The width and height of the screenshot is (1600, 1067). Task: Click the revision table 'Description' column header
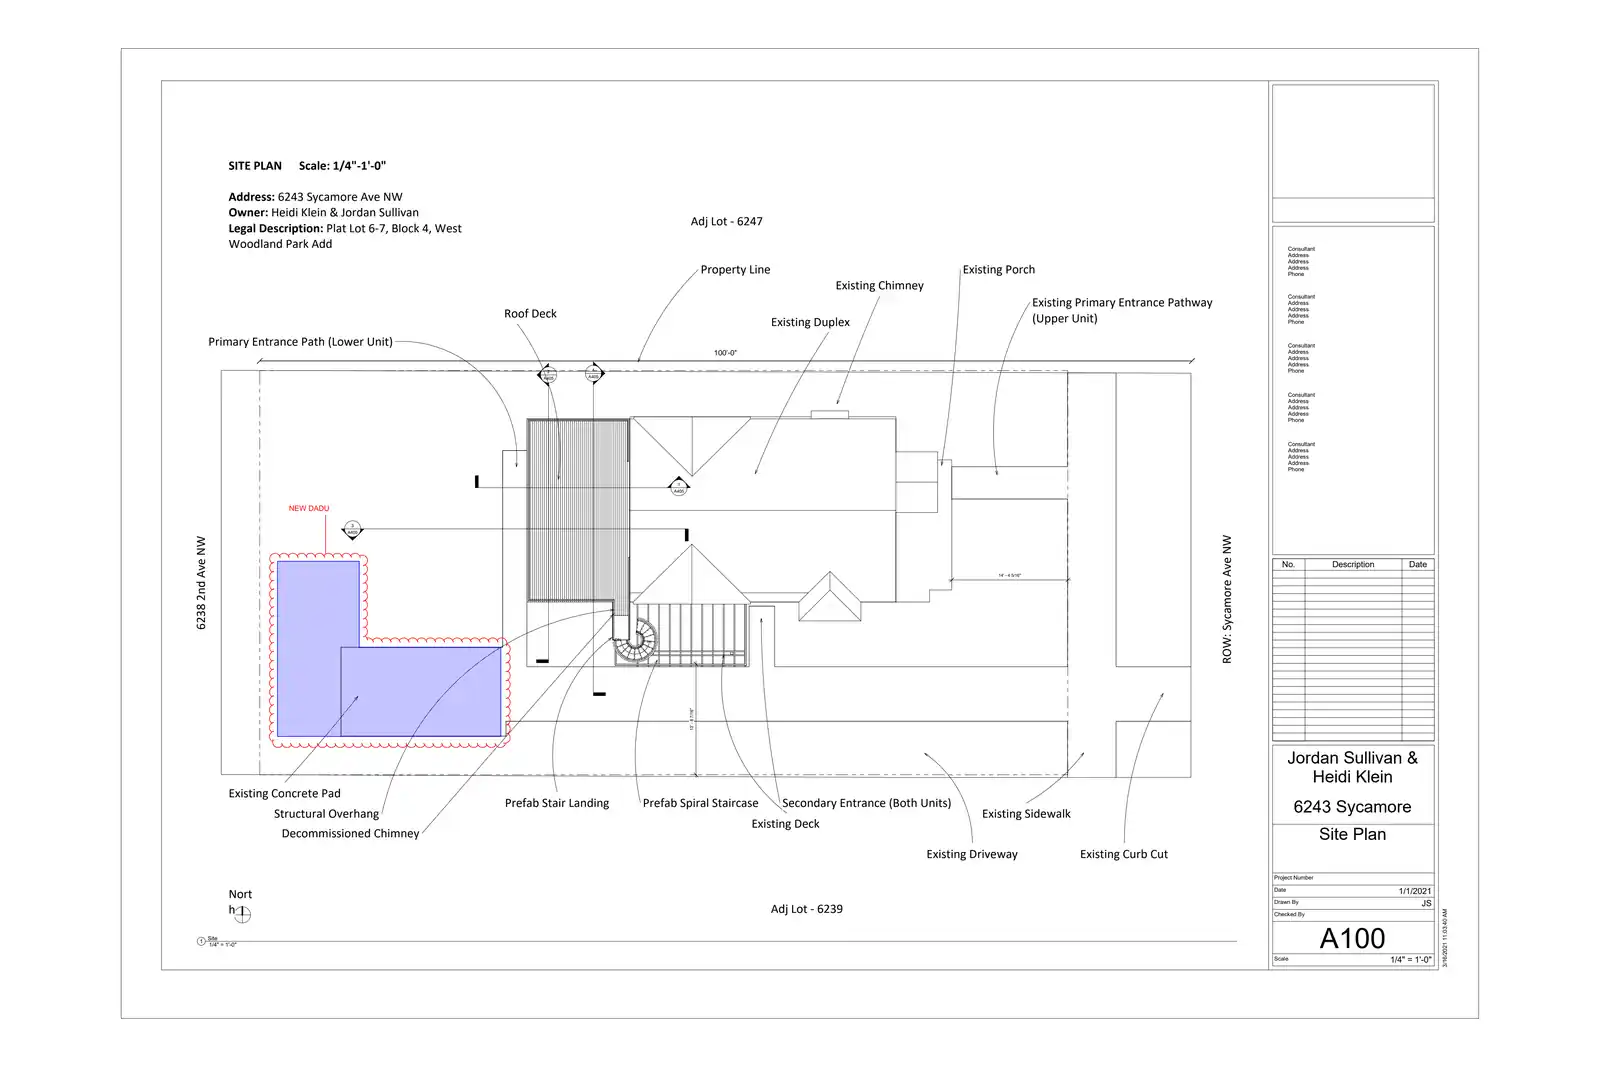click(1353, 565)
